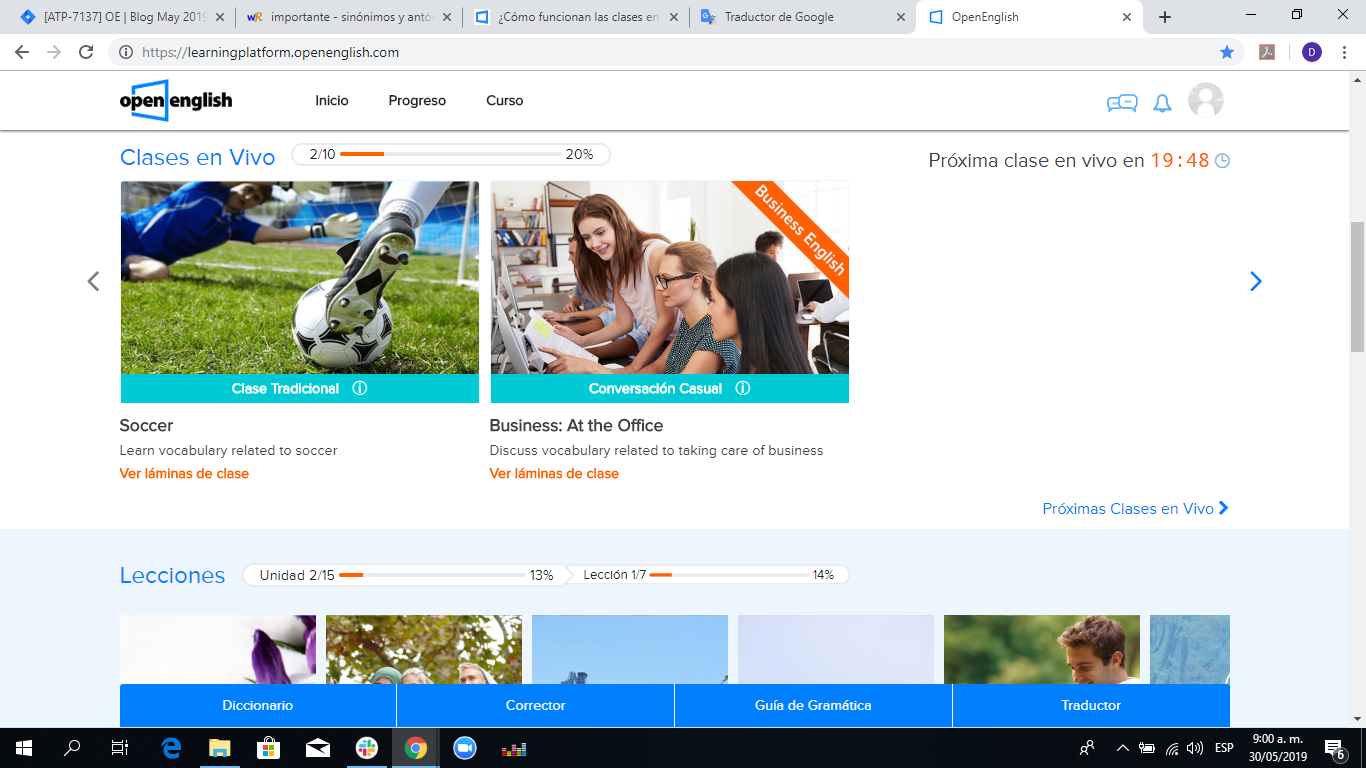Screen dimensions: 1366x768
Task: Click the clock icon next to countdown
Action: point(1222,161)
